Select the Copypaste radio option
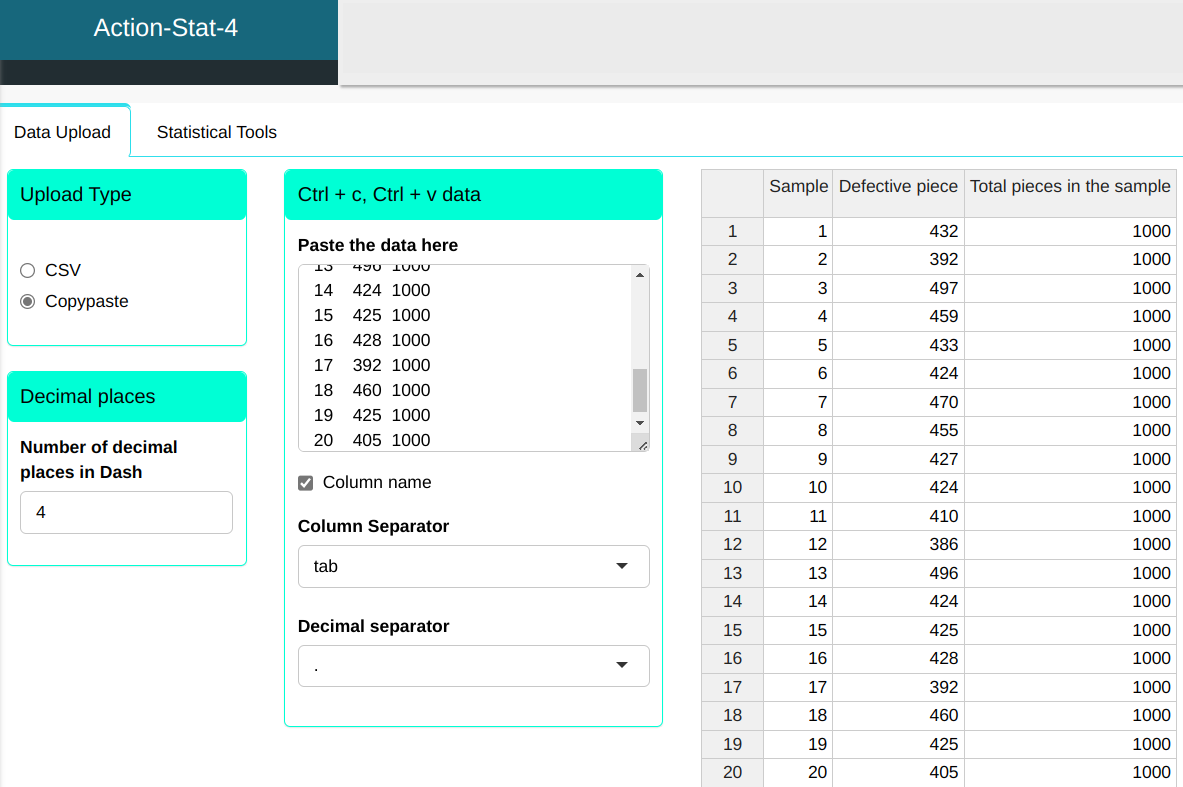This screenshot has height=787, width=1183. tap(28, 301)
